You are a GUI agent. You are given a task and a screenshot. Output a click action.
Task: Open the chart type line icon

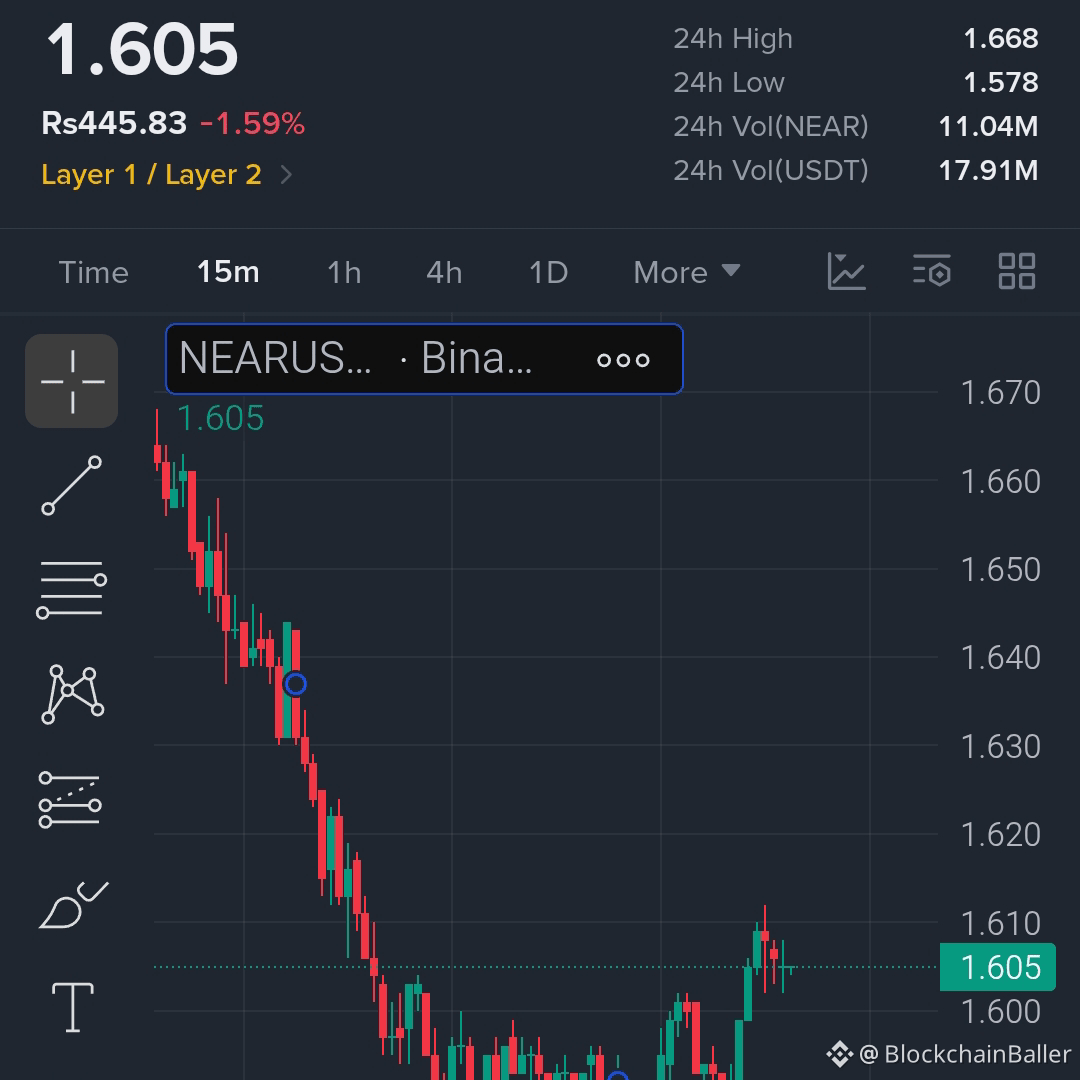(846, 271)
